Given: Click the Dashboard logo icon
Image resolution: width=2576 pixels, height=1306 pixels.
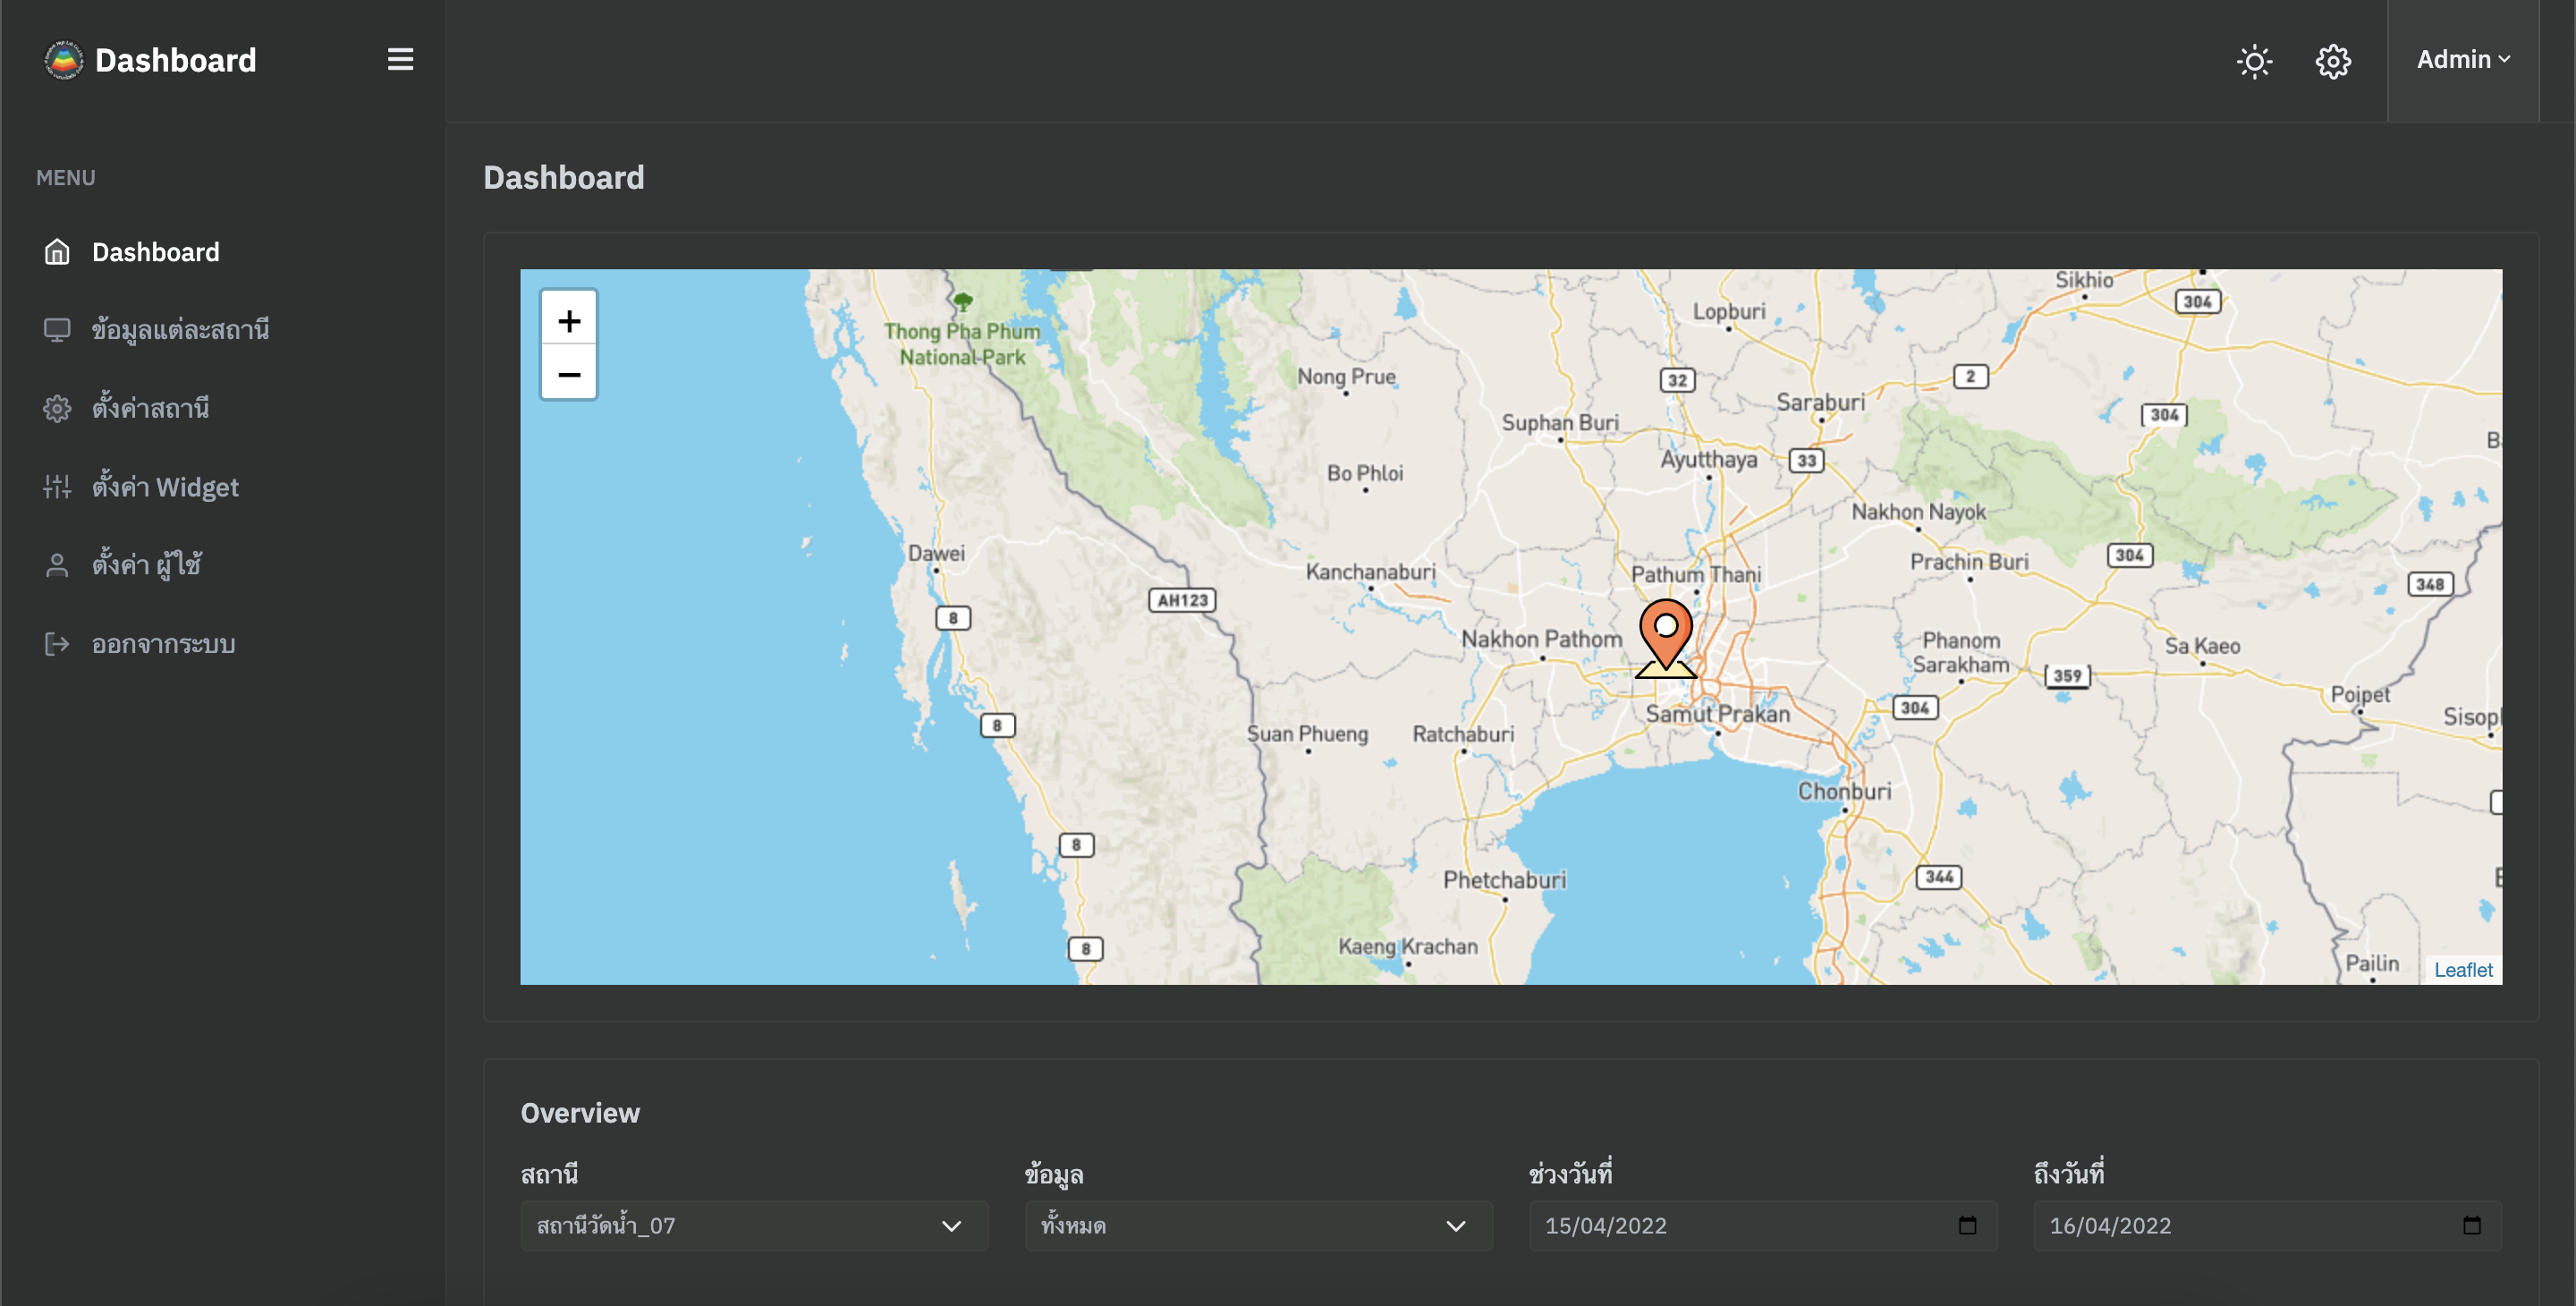Looking at the screenshot, I should point(64,60).
